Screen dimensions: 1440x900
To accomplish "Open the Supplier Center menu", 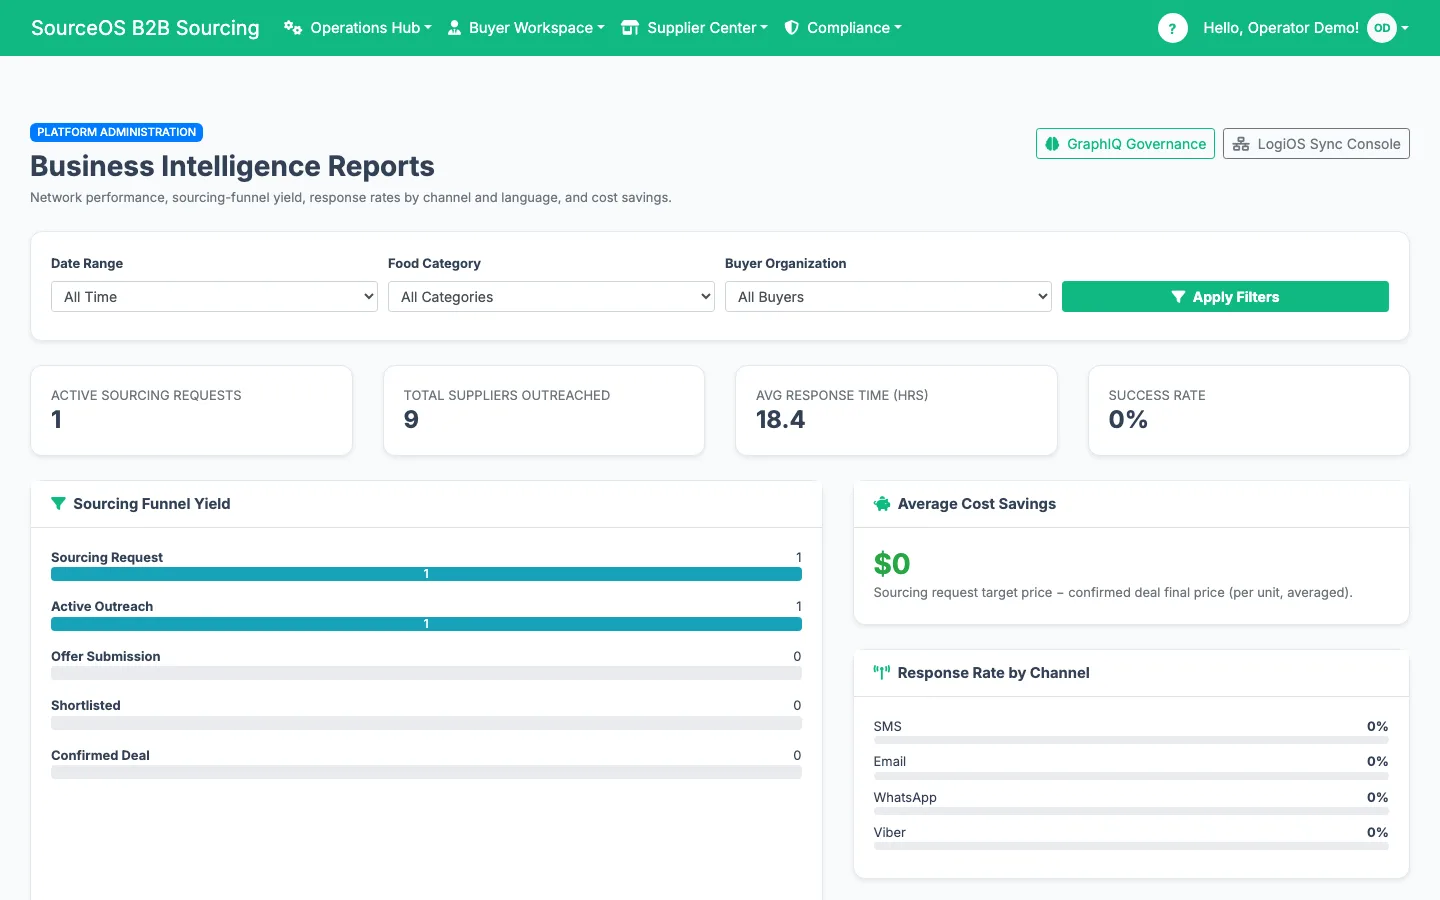I will coord(694,28).
